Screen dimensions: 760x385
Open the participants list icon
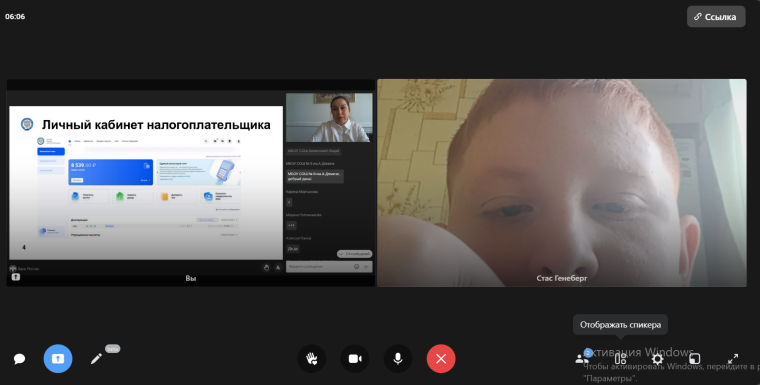pyautogui.click(x=582, y=359)
